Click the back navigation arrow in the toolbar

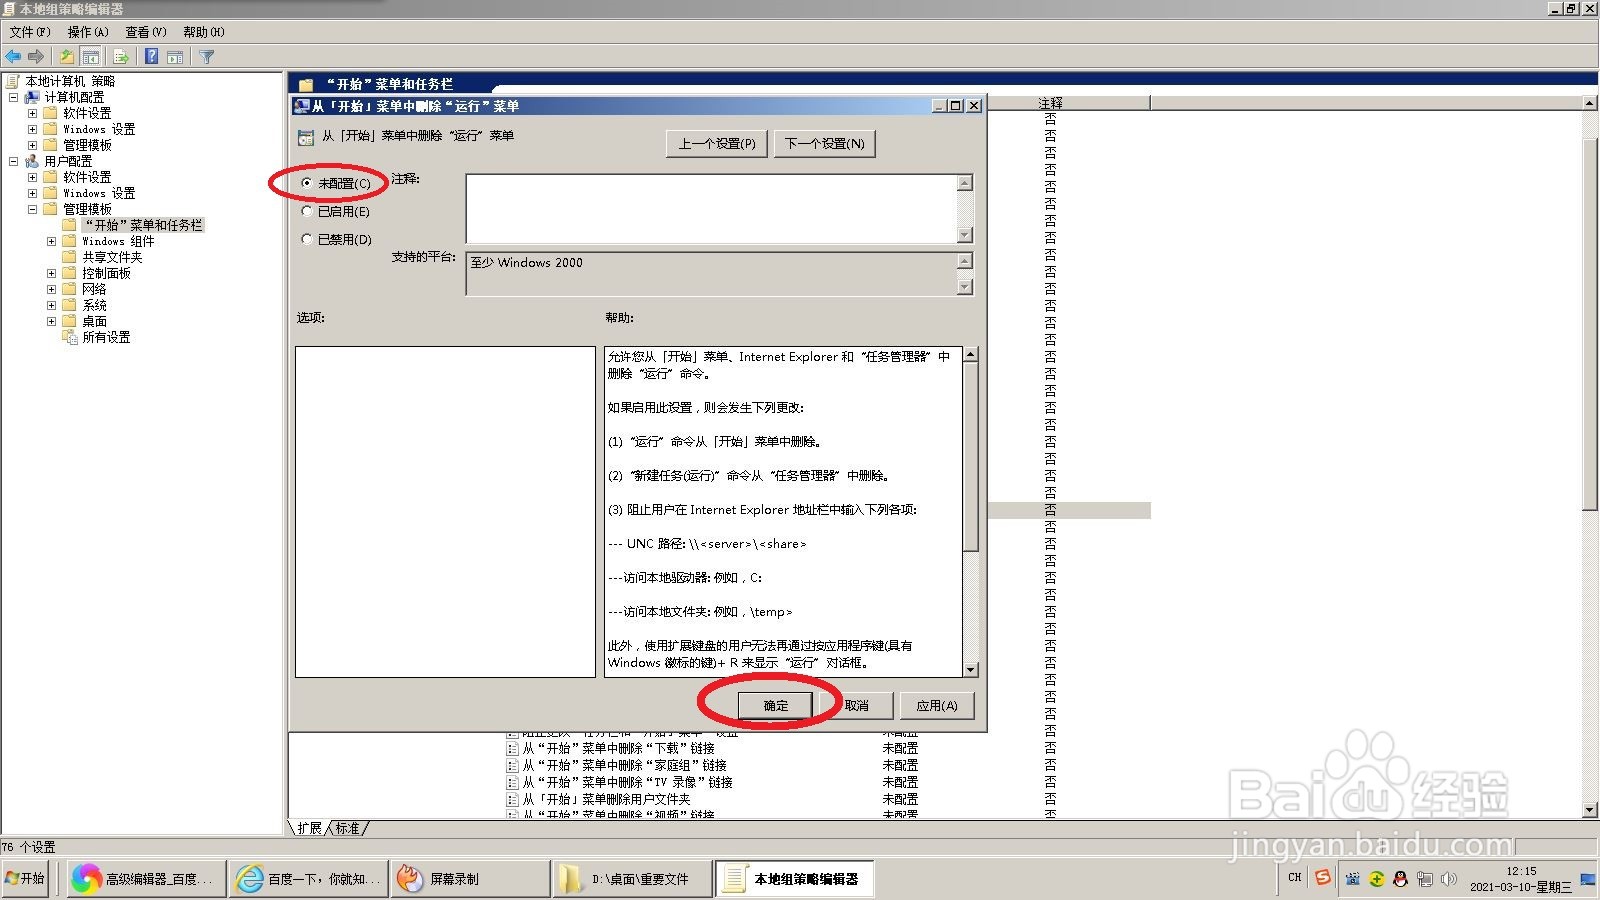point(13,56)
